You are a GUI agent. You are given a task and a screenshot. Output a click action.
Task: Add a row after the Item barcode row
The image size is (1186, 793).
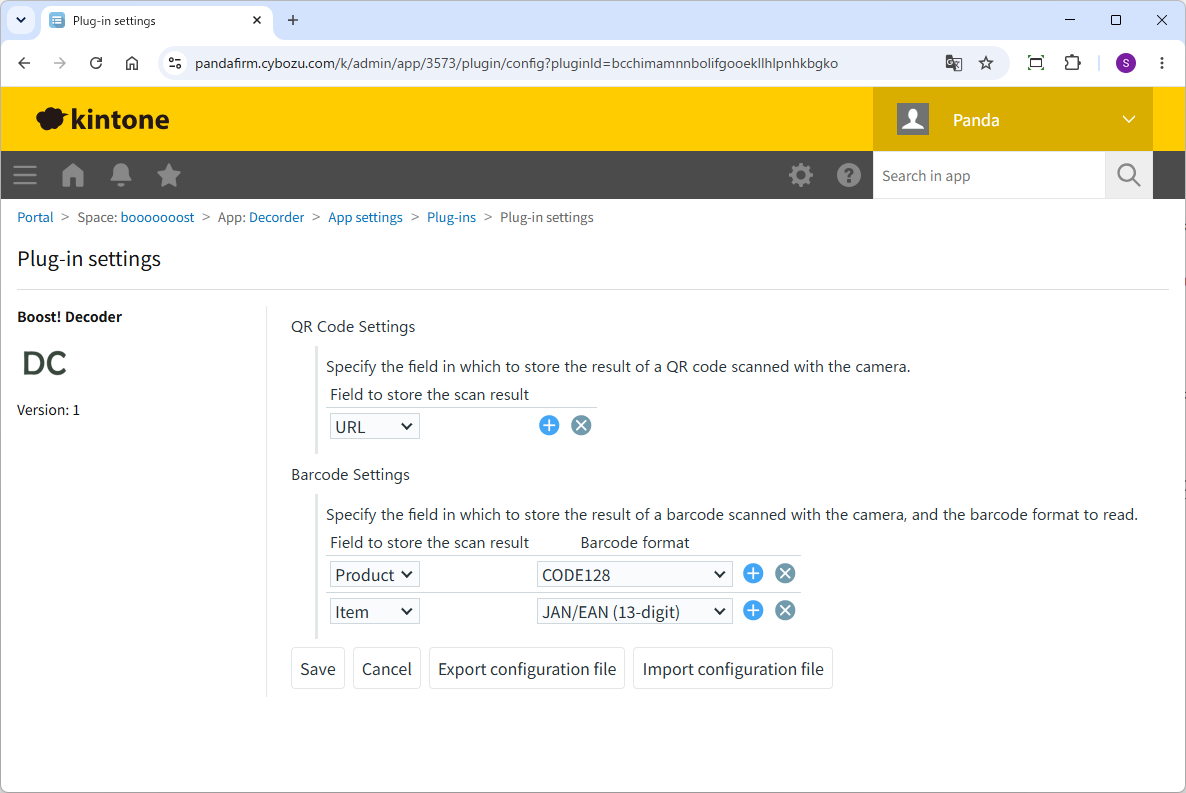[753, 611]
